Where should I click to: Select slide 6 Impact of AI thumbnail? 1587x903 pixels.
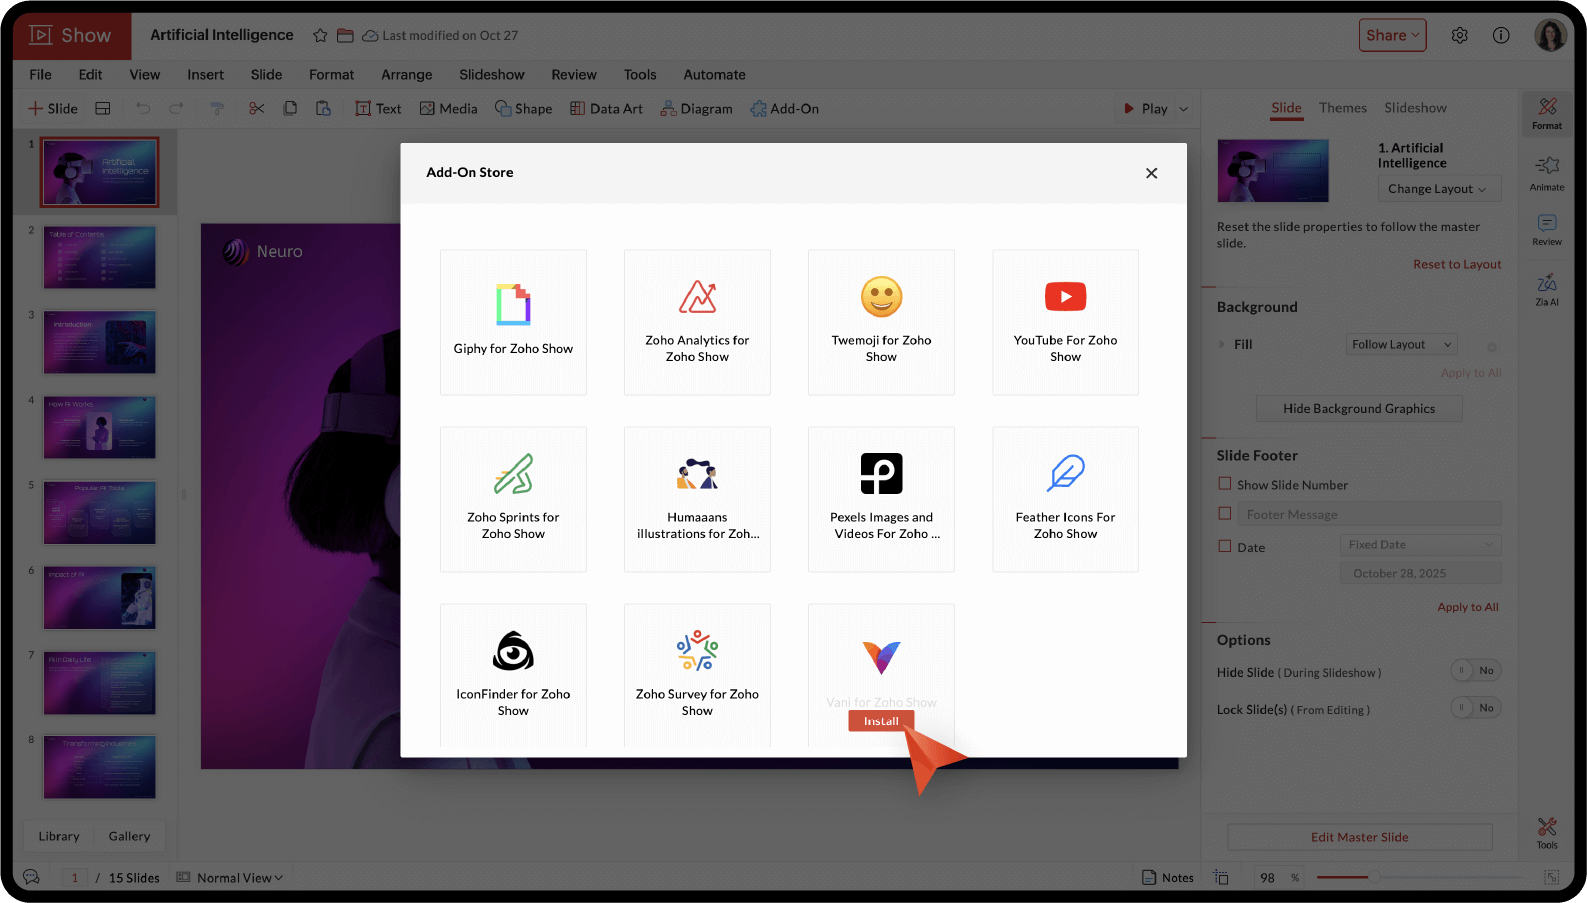tap(99, 597)
